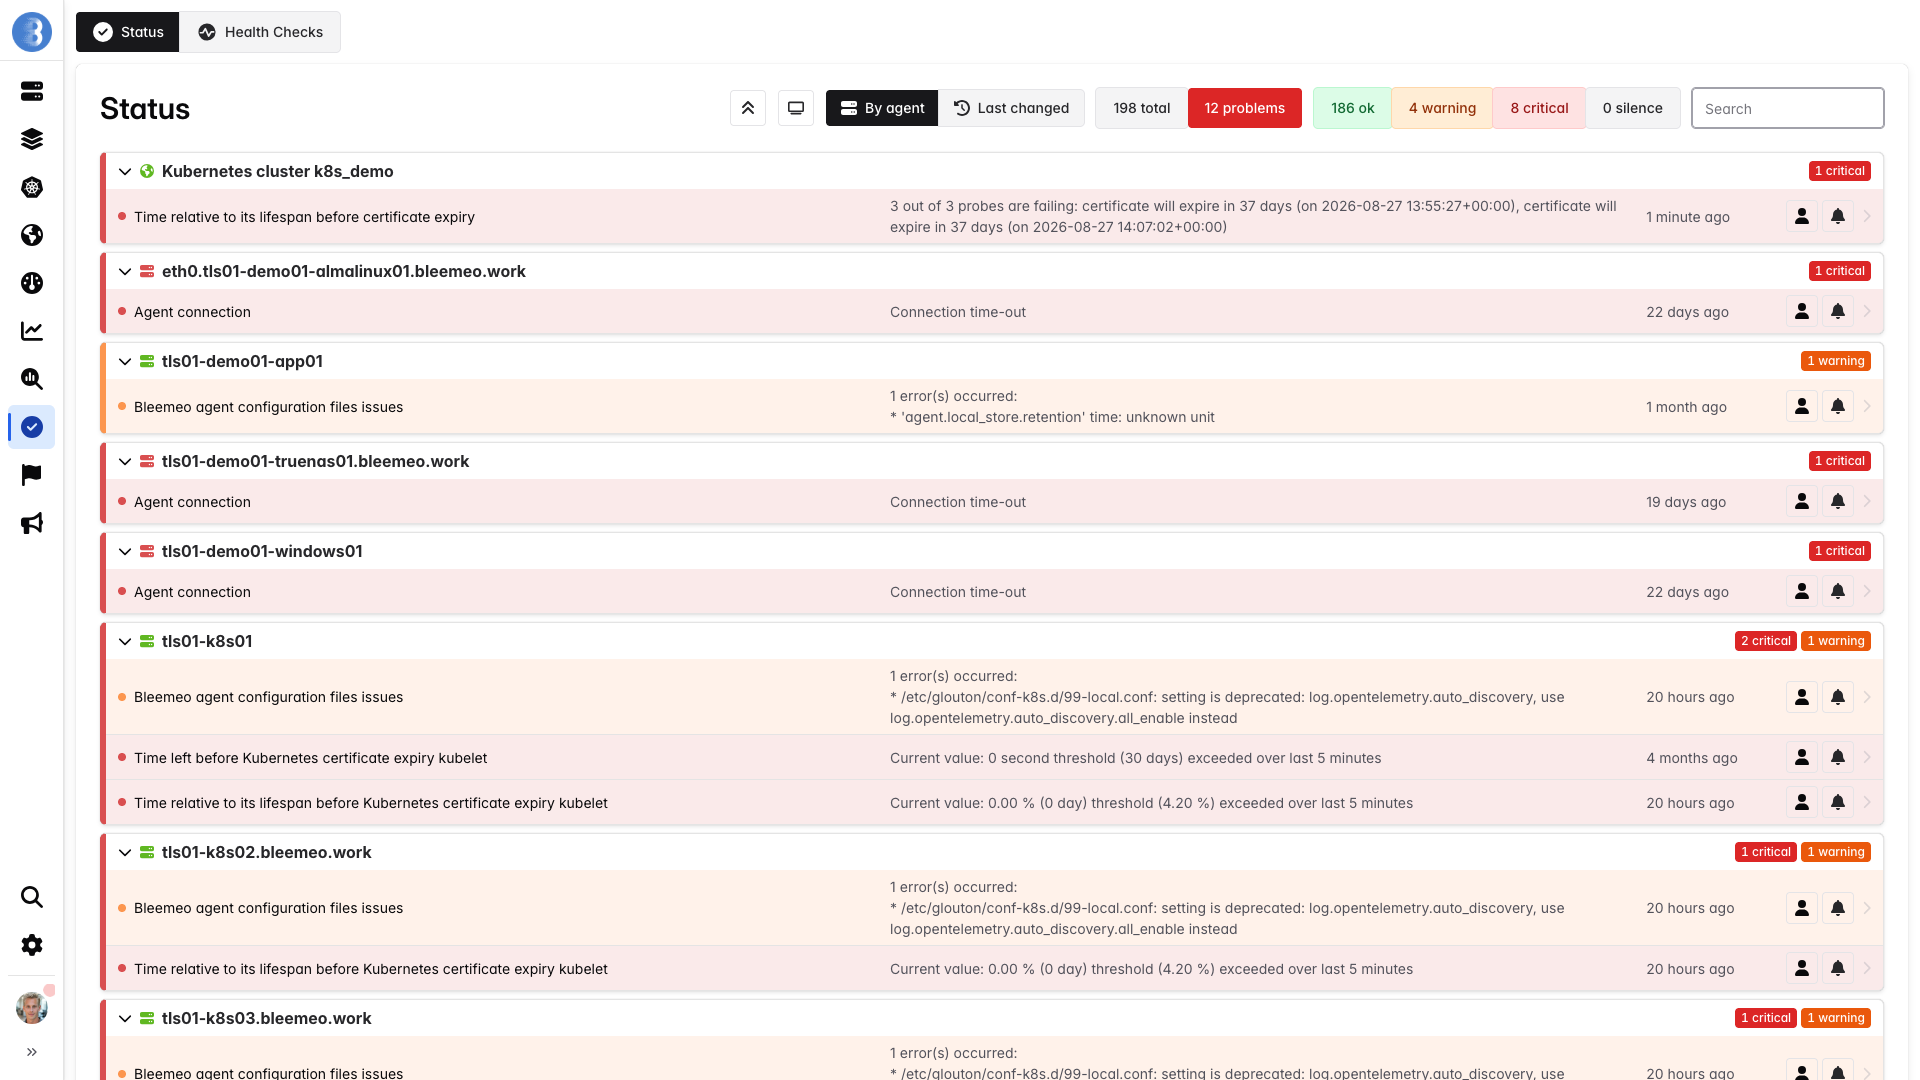
Task: Filter by 4 warning
Action: click(x=1442, y=108)
